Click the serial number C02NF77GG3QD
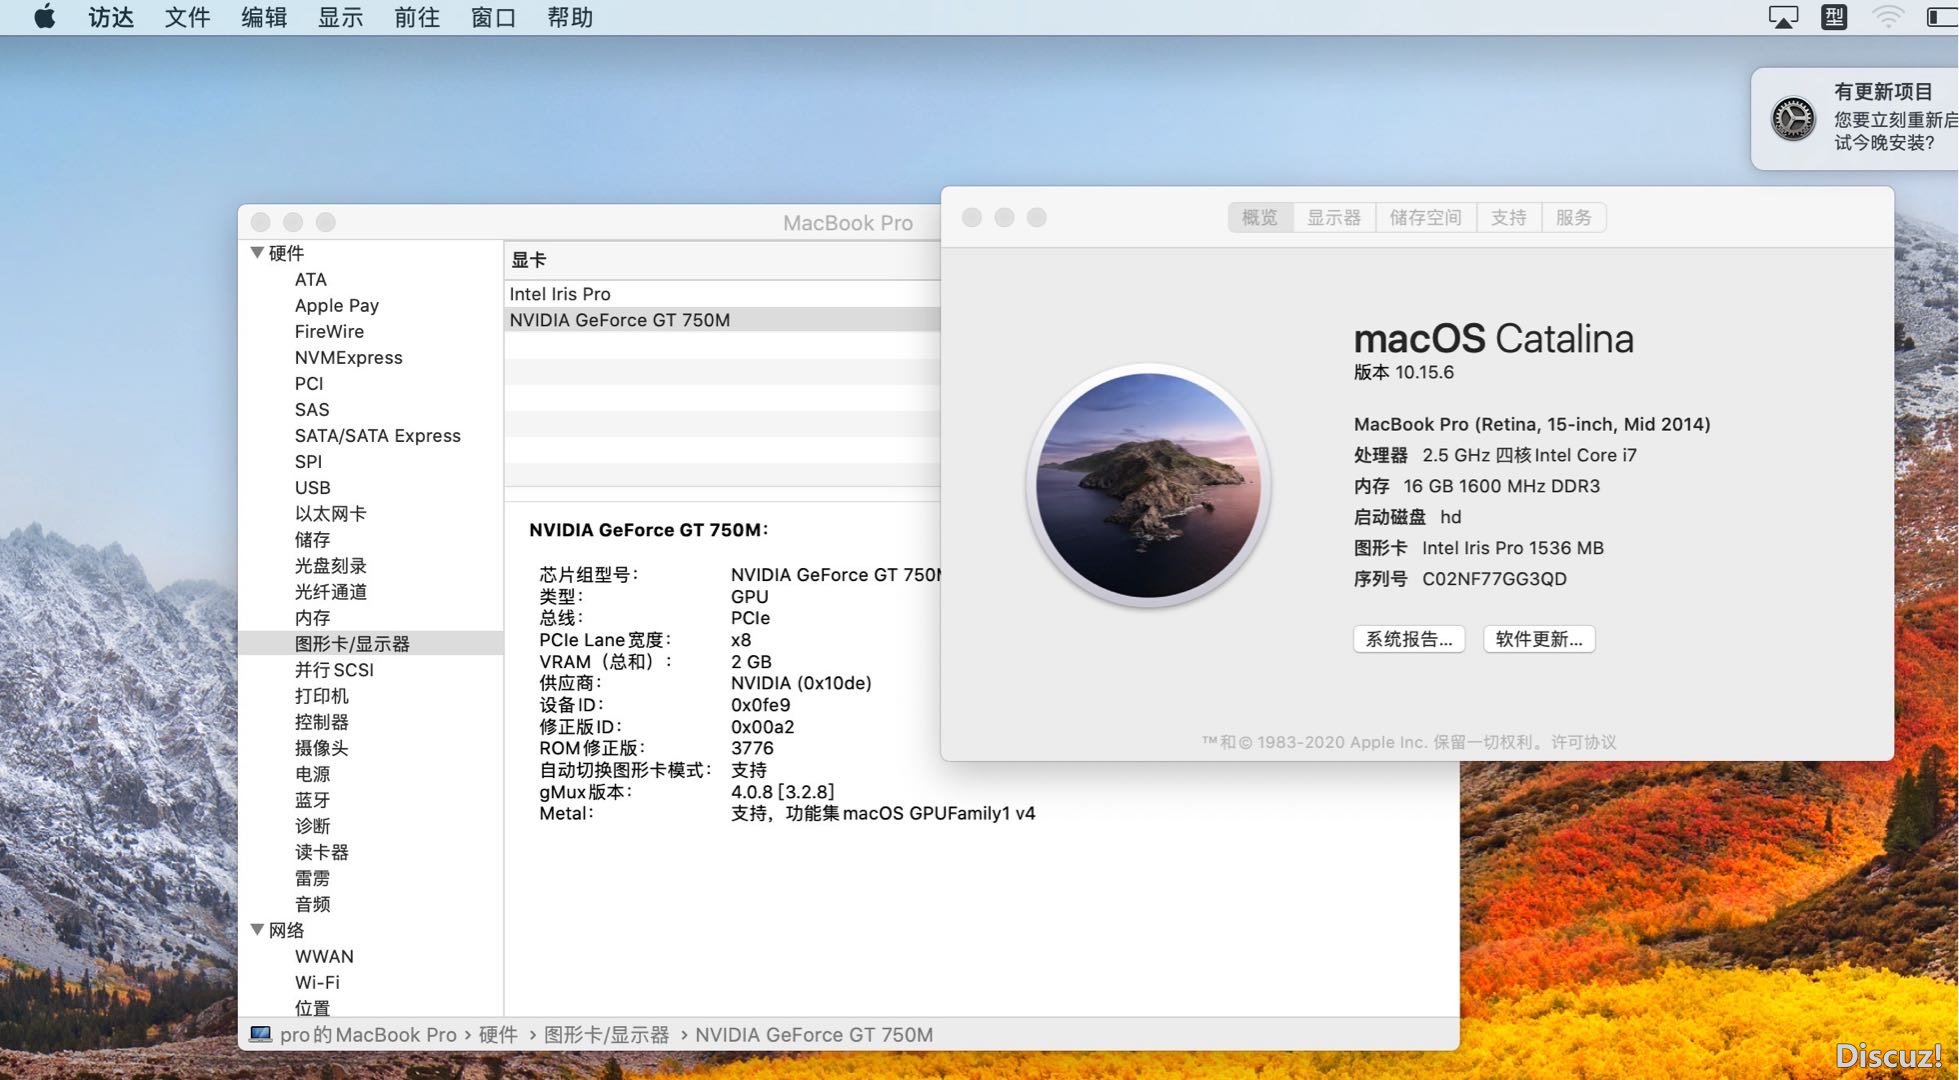This screenshot has width=1959, height=1080. pyautogui.click(x=1494, y=578)
